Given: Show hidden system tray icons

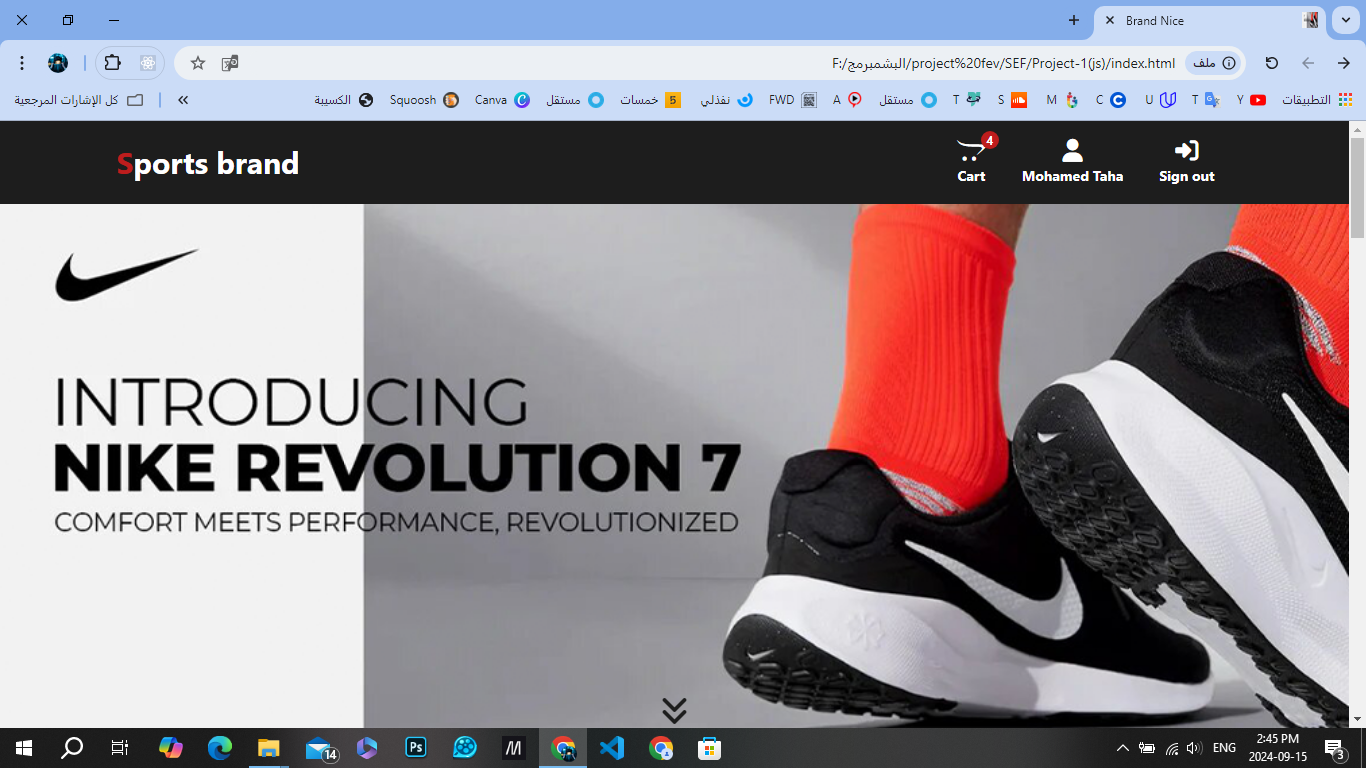Looking at the screenshot, I should click(1122, 748).
